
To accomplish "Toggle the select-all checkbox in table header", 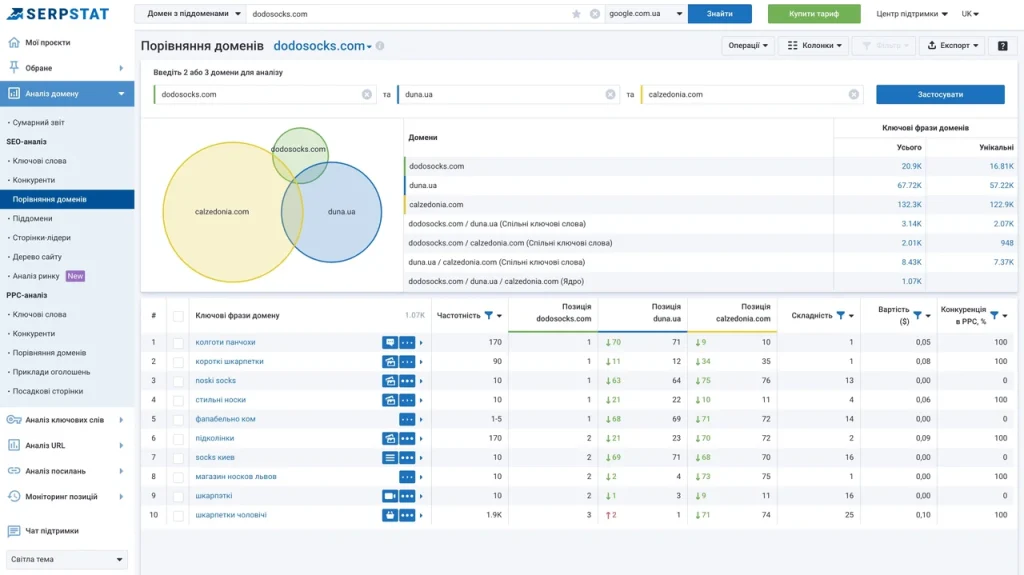I will [178, 316].
